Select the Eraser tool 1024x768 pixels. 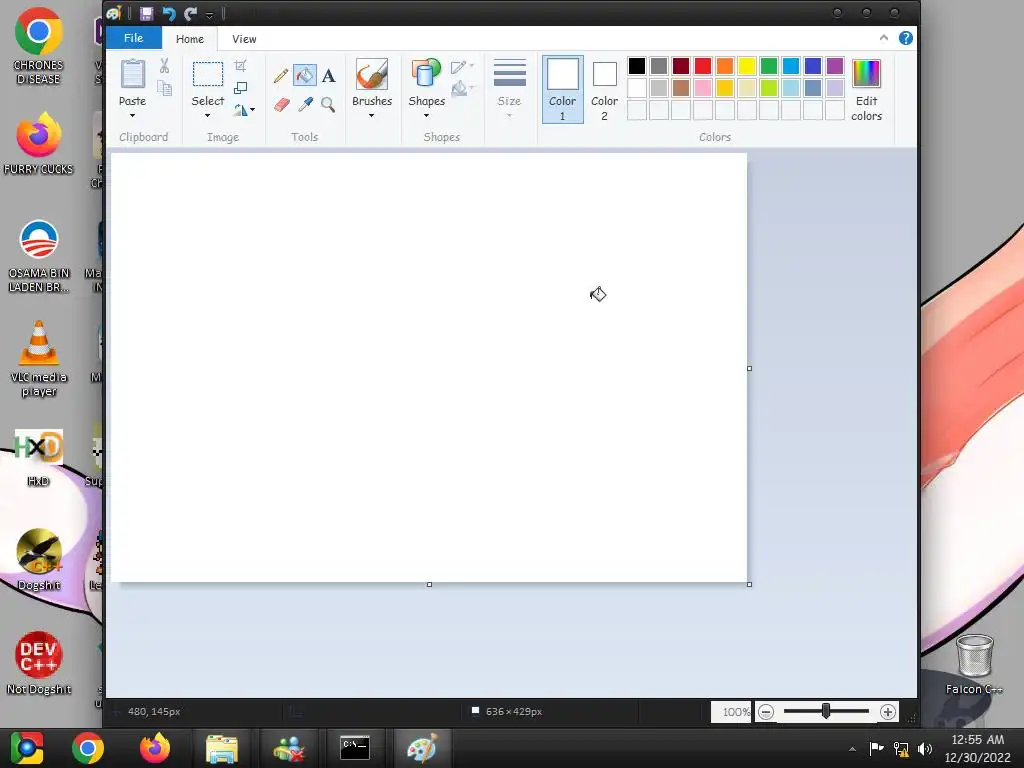coord(281,104)
